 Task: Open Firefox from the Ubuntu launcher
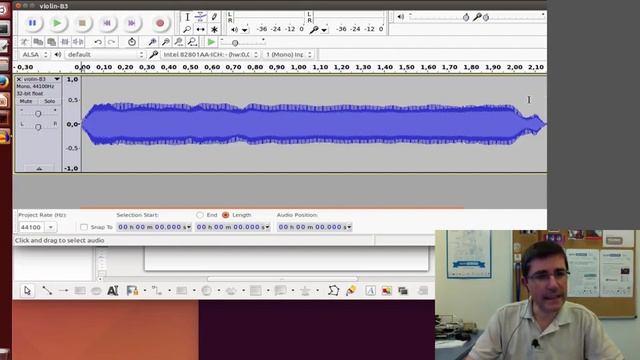[4, 82]
